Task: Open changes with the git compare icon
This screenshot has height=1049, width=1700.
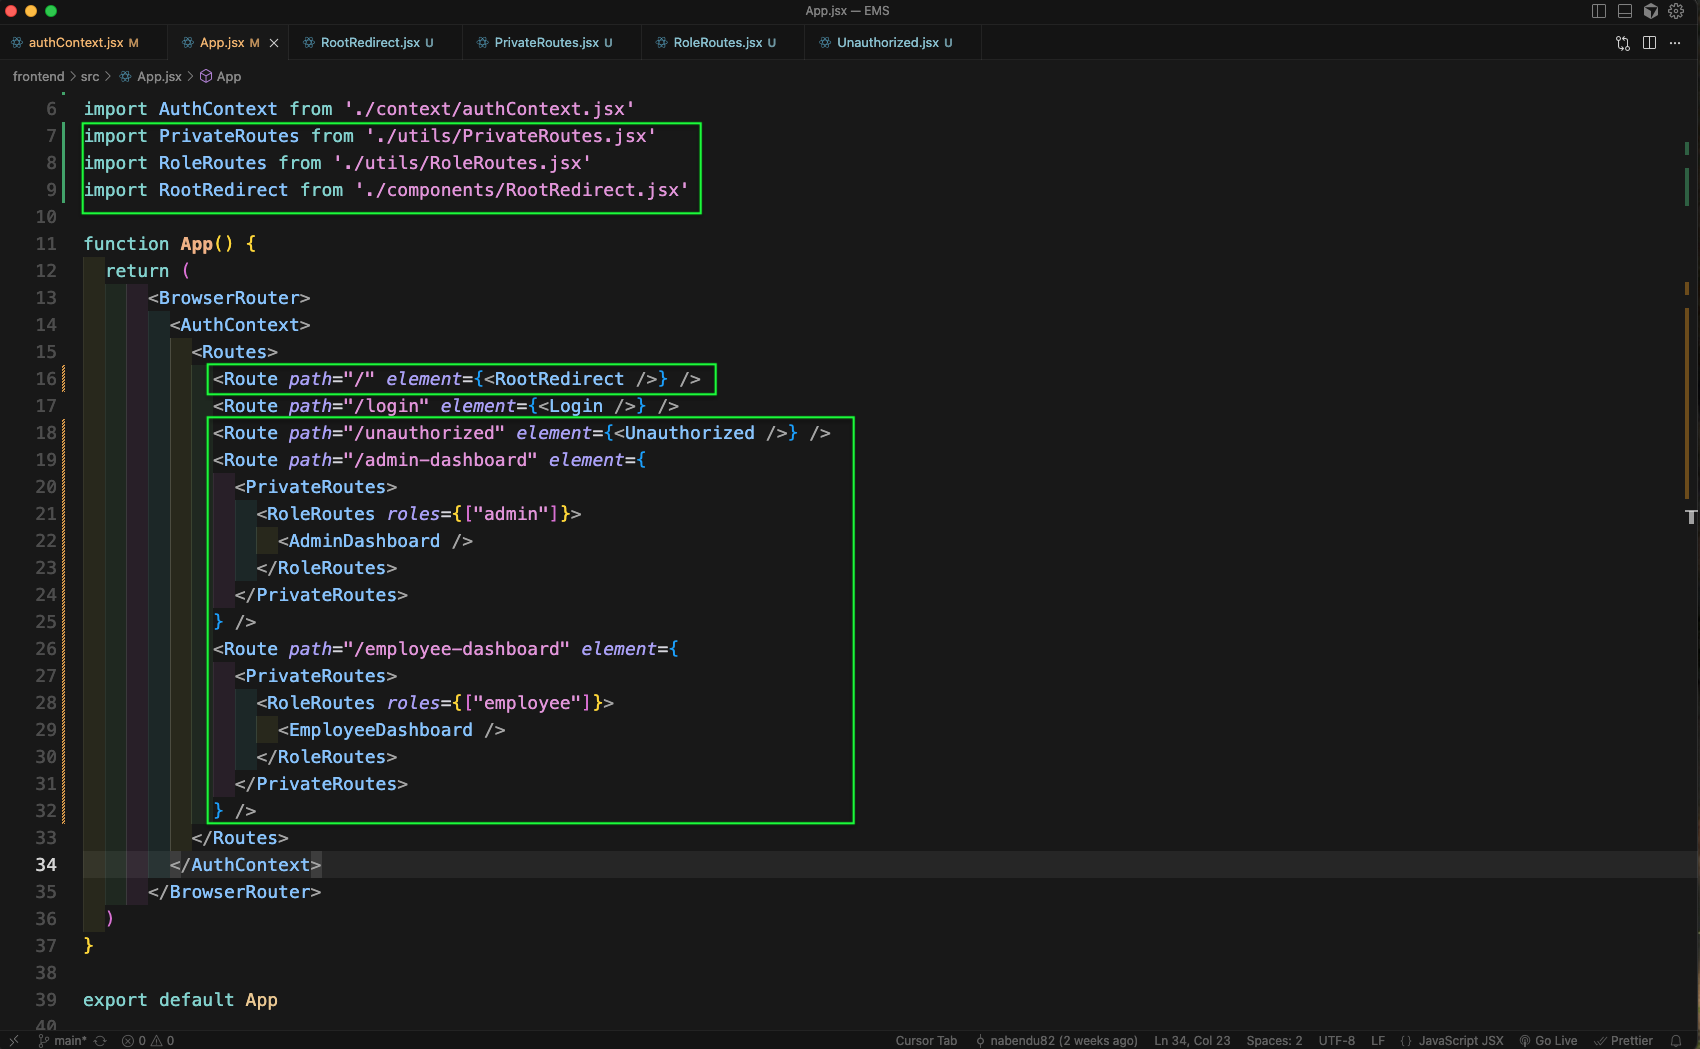Action: click(1623, 43)
